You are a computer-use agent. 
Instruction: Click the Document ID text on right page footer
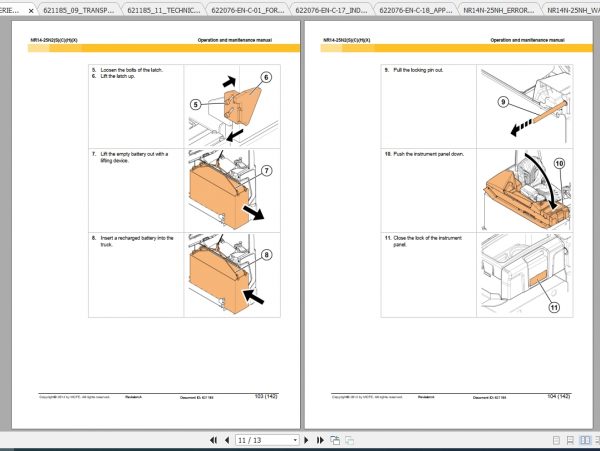[489, 397]
